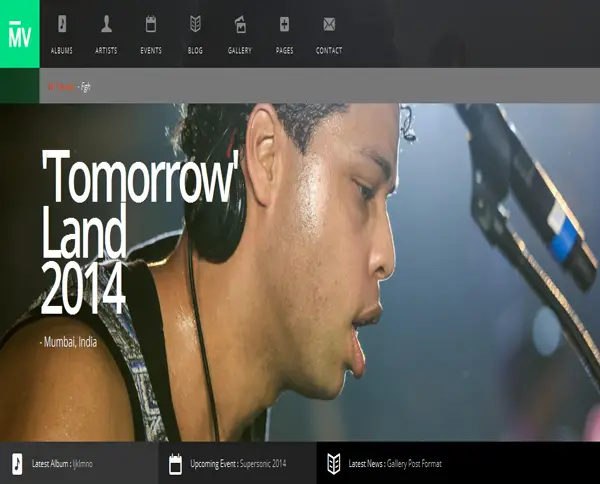Viewport: 600px width, 484px height.
Task: Click the red ticker link text
Action: [x=61, y=86]
